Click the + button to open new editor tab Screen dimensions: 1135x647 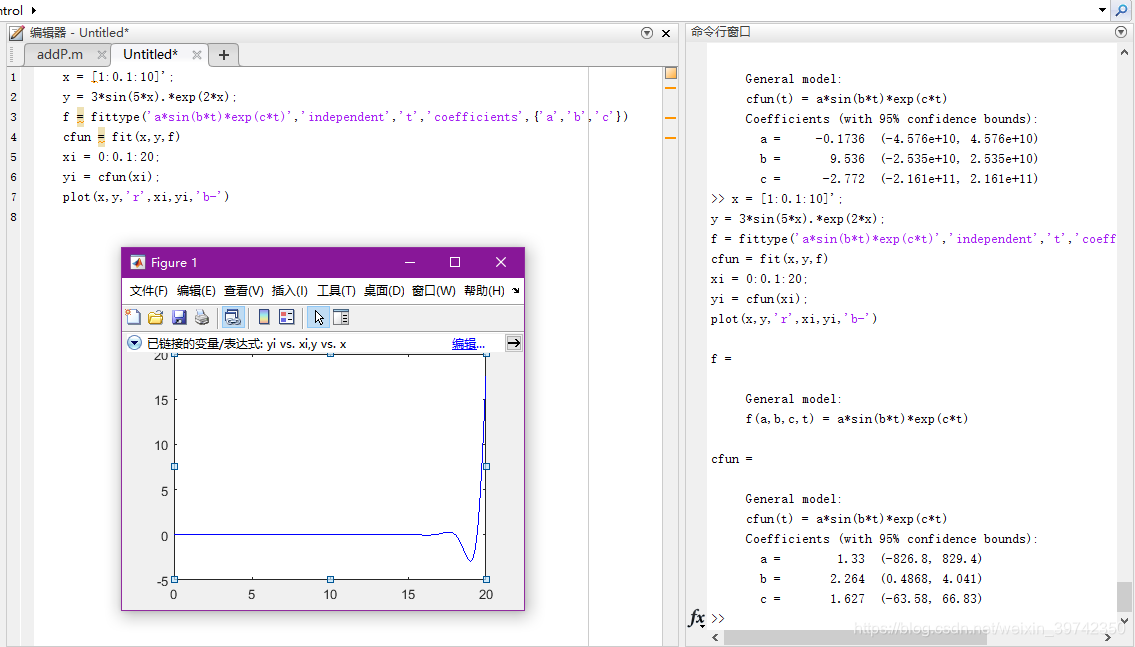(x=221, y=55)
